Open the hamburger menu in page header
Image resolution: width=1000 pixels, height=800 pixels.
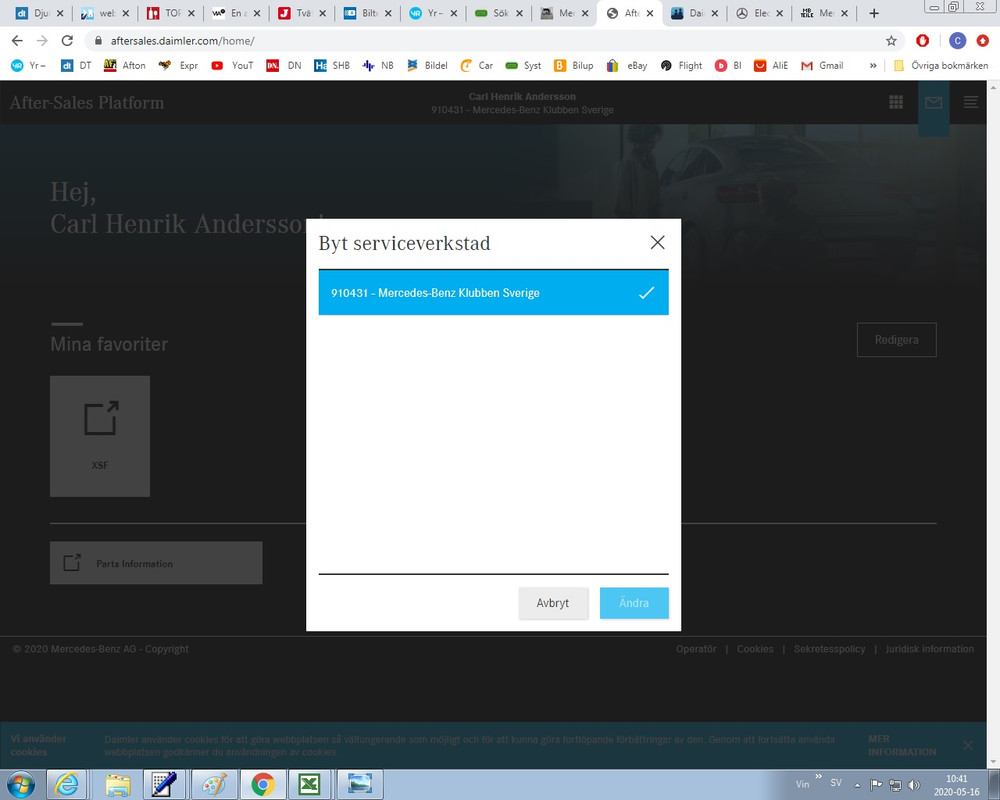tap(971, 102)
